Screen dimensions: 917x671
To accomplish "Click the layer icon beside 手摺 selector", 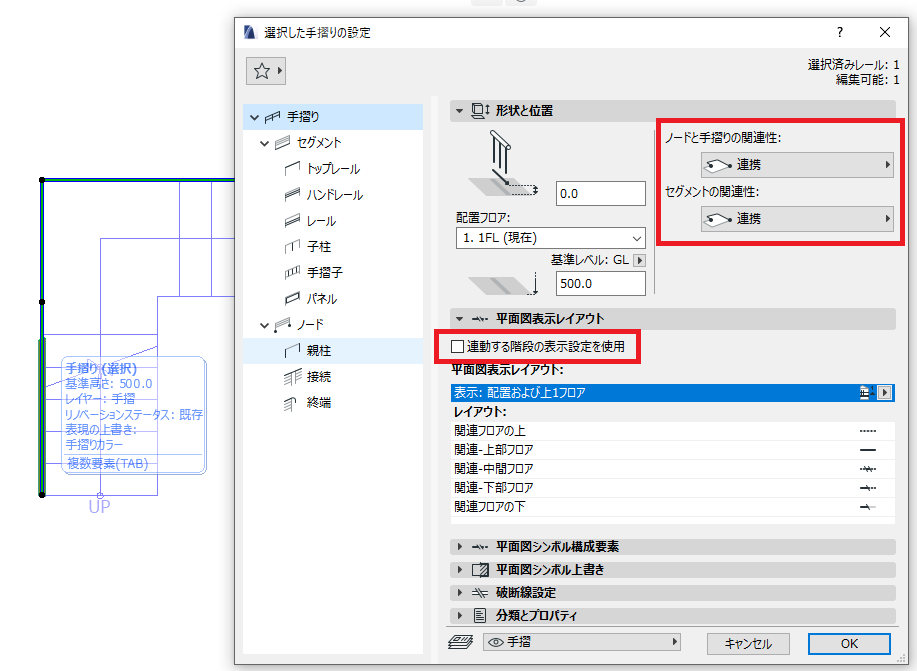I will 460,642.
